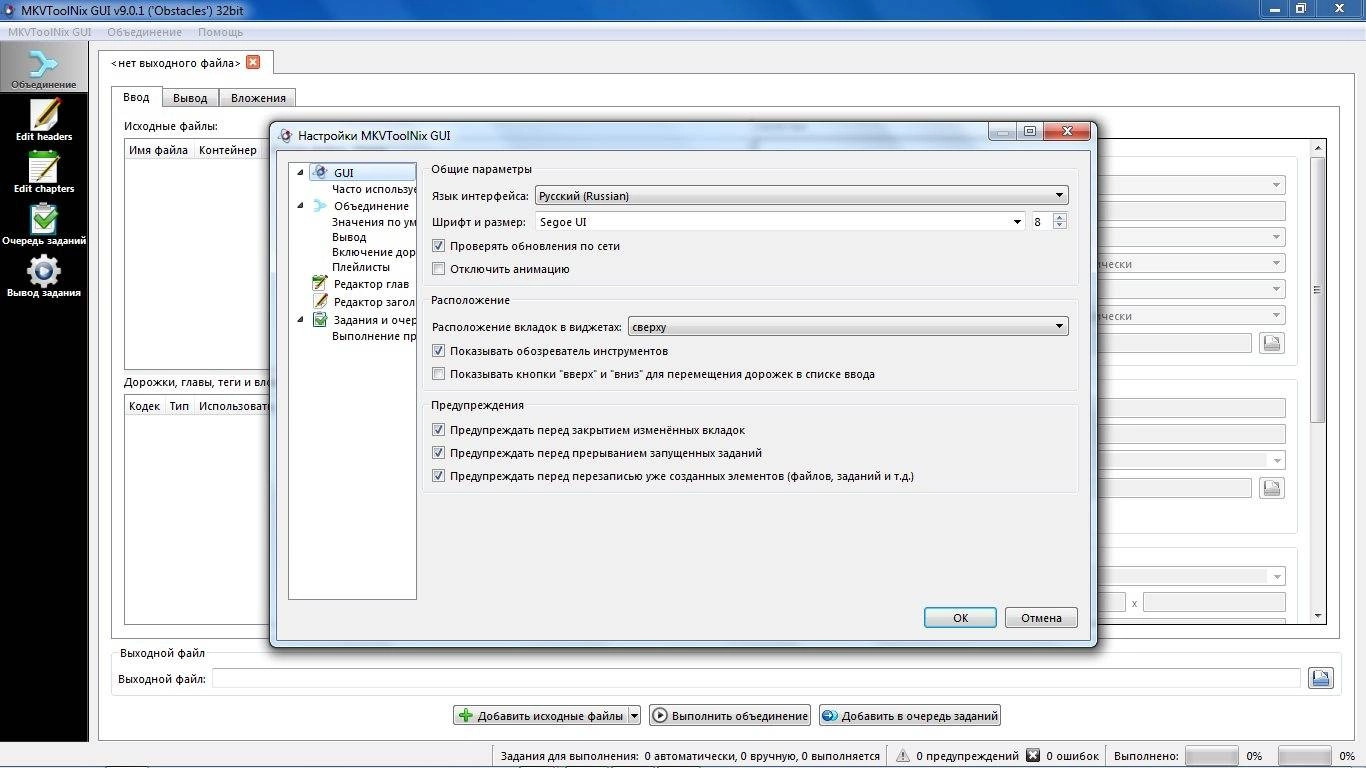Image resolution: width=1366 pixels, height=768 pixels.
Task: Open the Вывод задания tool
Action: [x=44, y=276]
